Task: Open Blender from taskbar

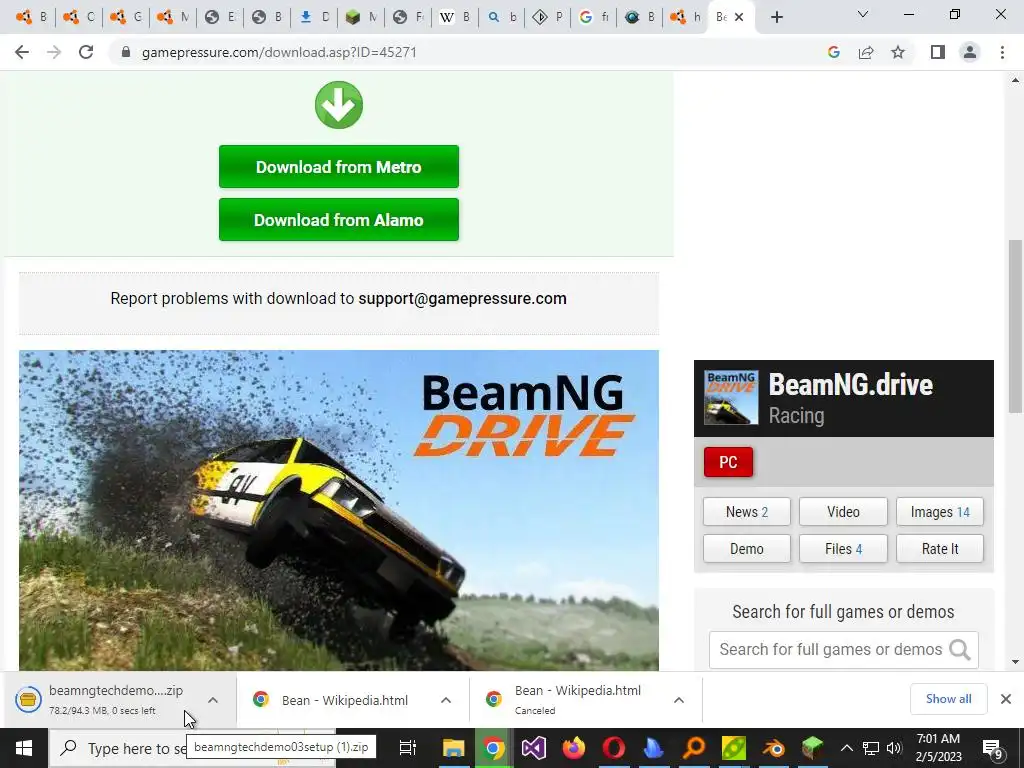Action: [x=774, y=748]
